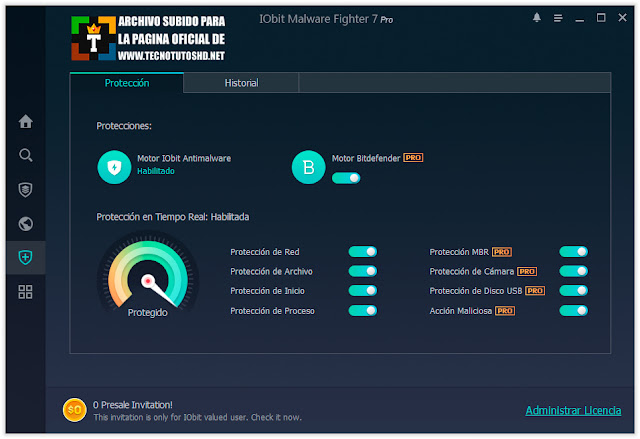Screen dimensions: 640x439
Task: Click the IObit Malware Fighter 7 Pro title
Action: (326, 19)
